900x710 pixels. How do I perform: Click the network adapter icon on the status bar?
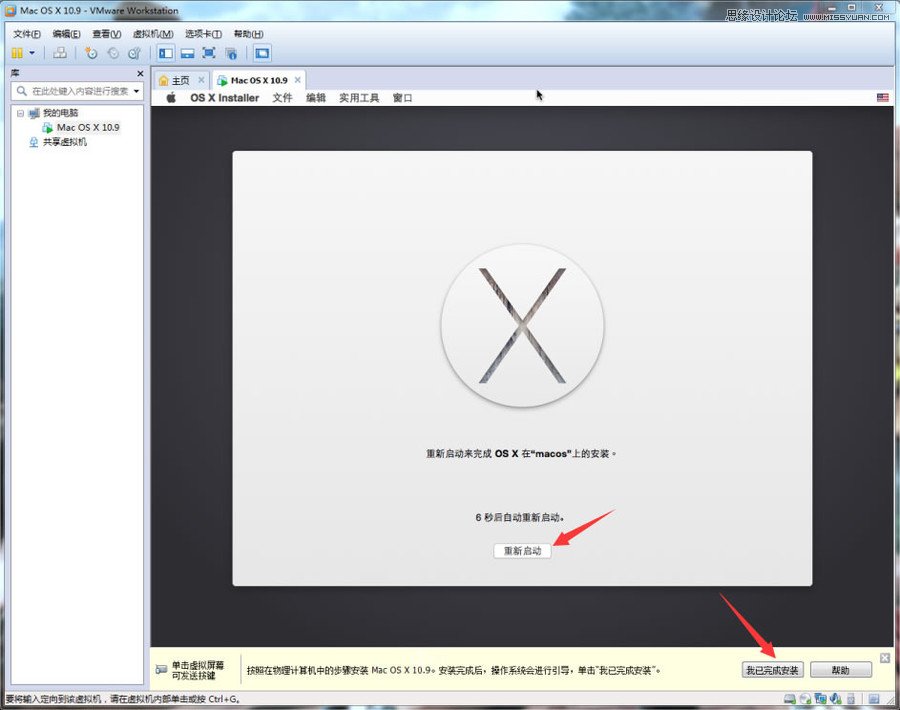pyautogui.click(x=820, y=699)
